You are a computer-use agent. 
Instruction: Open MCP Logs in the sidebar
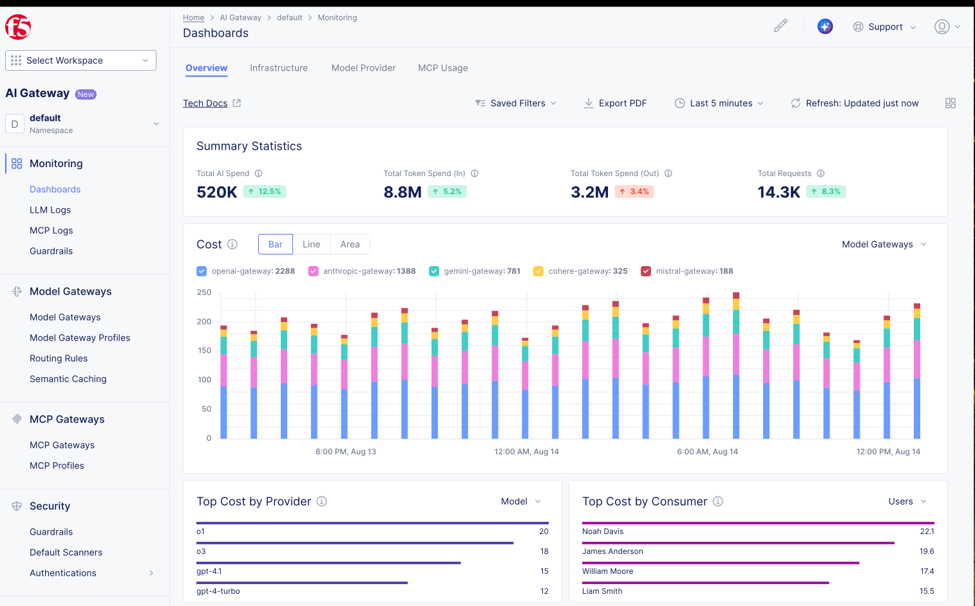(51, 231)
